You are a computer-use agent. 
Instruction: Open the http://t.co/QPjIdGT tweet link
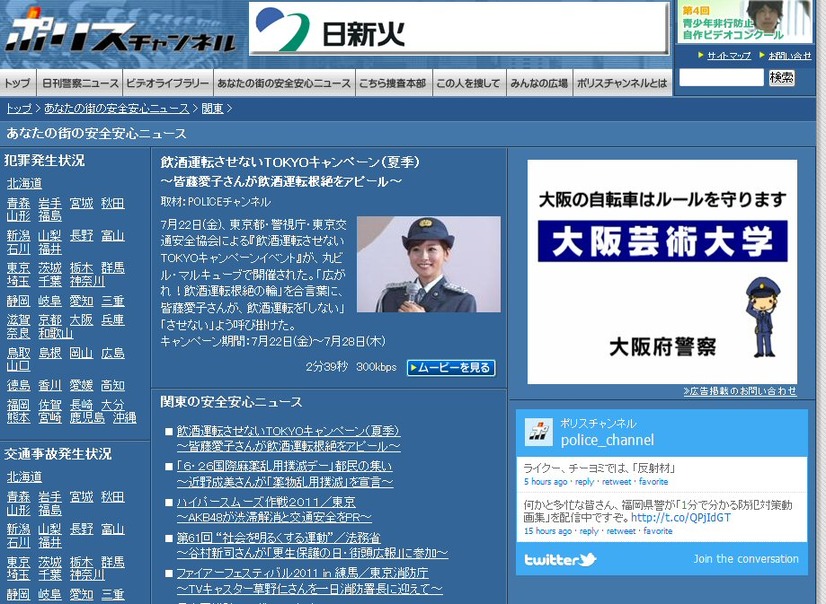pos(681,518)
